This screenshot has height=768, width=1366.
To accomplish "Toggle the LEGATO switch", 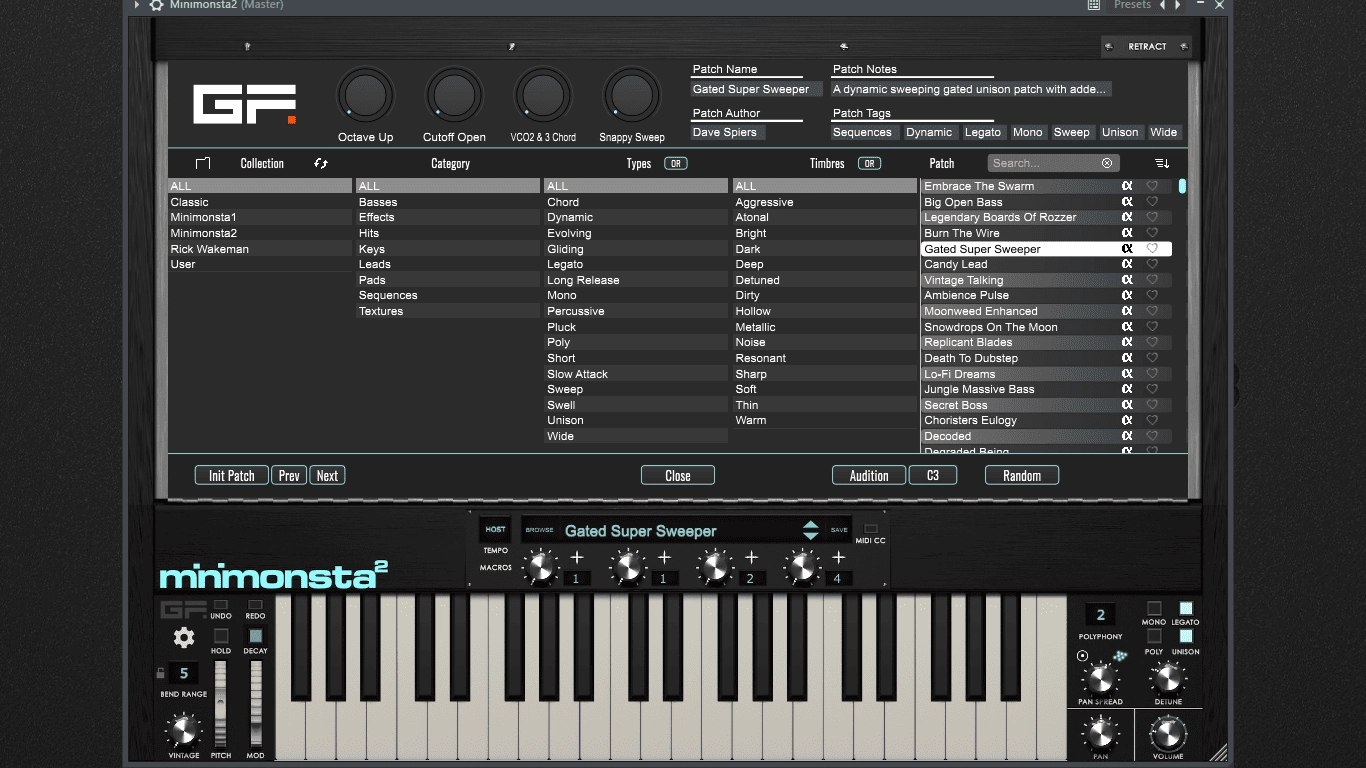I will [x=1186, y=608].
